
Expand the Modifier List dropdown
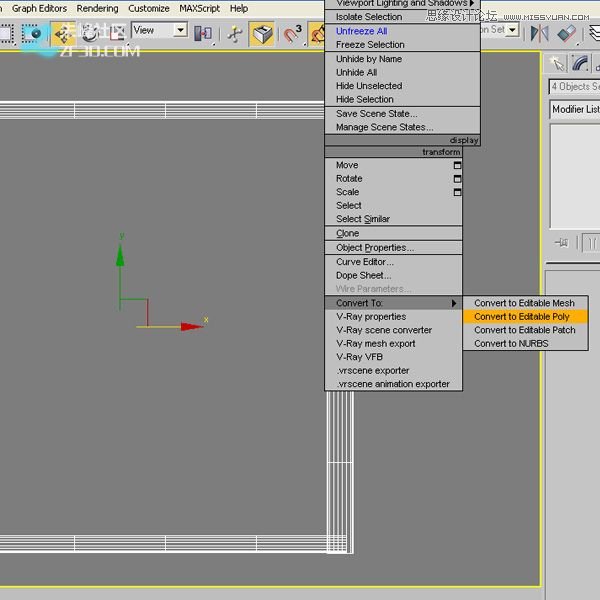pyautogui.click(x=575, y=109)
